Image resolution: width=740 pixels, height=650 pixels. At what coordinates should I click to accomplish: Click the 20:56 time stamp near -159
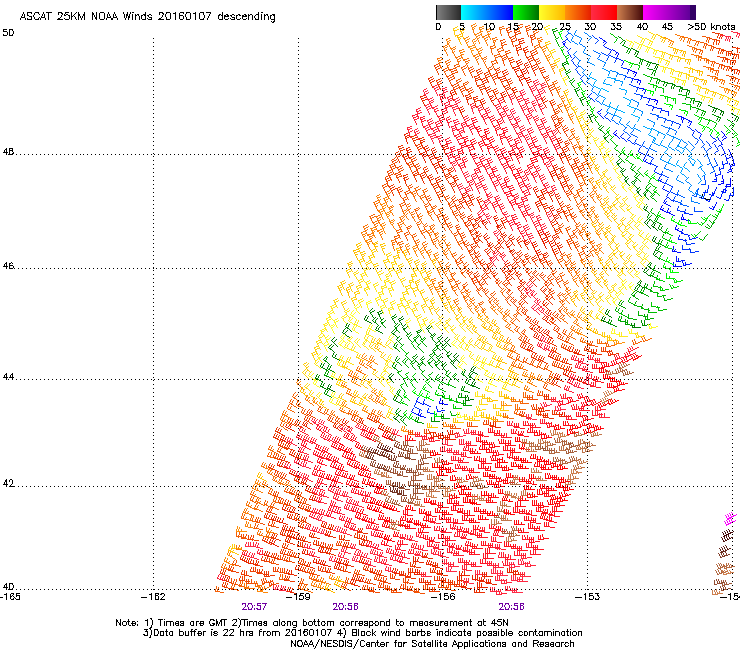[345, 607]
